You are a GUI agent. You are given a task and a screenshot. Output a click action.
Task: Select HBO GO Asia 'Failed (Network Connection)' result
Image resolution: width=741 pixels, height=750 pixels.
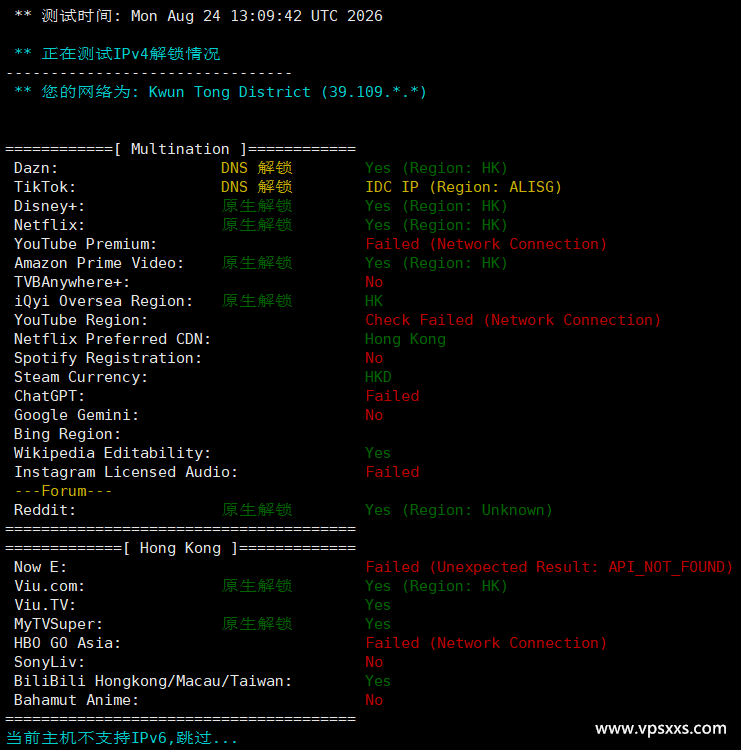tap(486, 643)
